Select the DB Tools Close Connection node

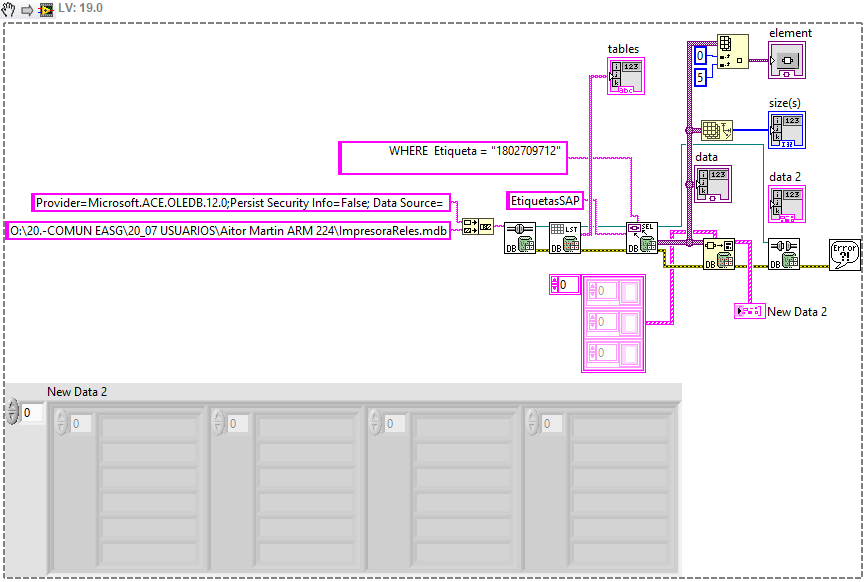click(782, 250)
